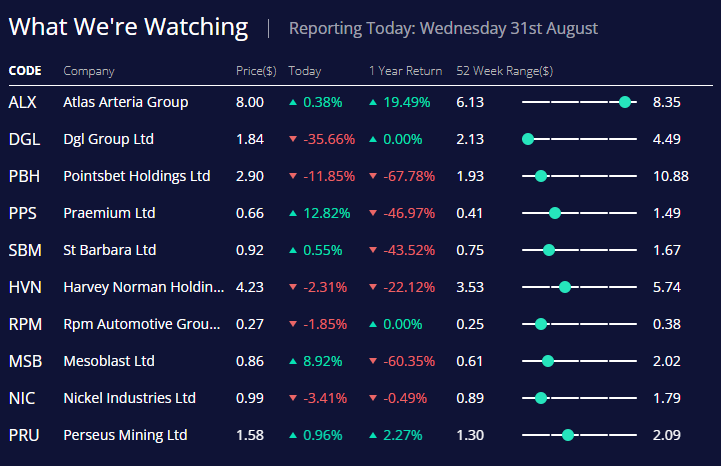Screen dimensions: 721x466
Task: Click Perseus Mining 52-week range slider dot
Action: pyautogui.click(x=568, y=435)
